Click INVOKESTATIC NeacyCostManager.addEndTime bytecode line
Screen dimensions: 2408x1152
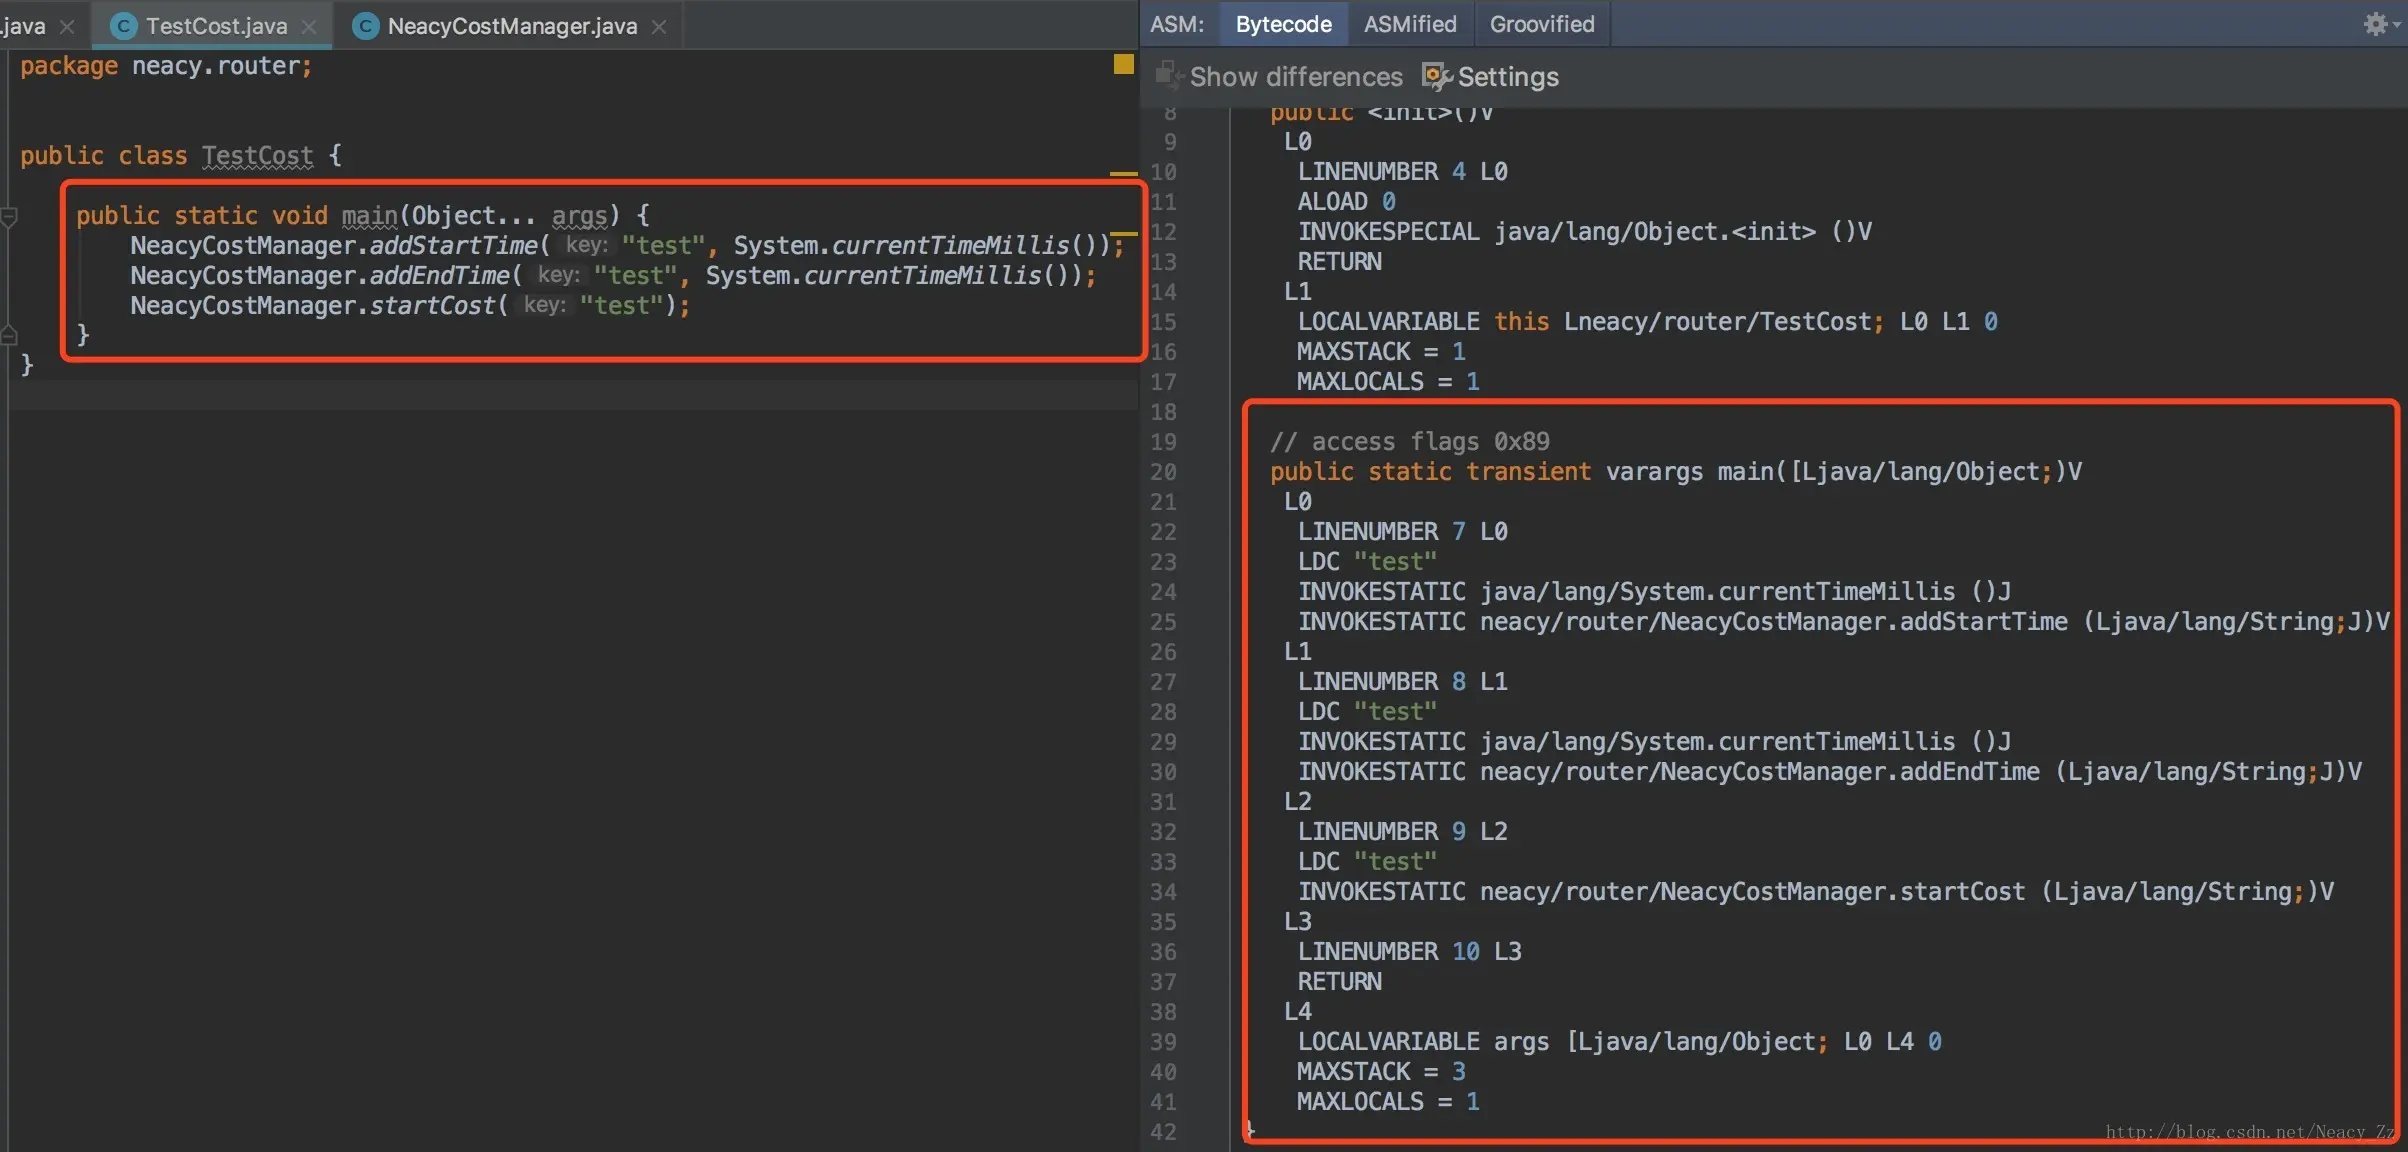pos(1829,772)
